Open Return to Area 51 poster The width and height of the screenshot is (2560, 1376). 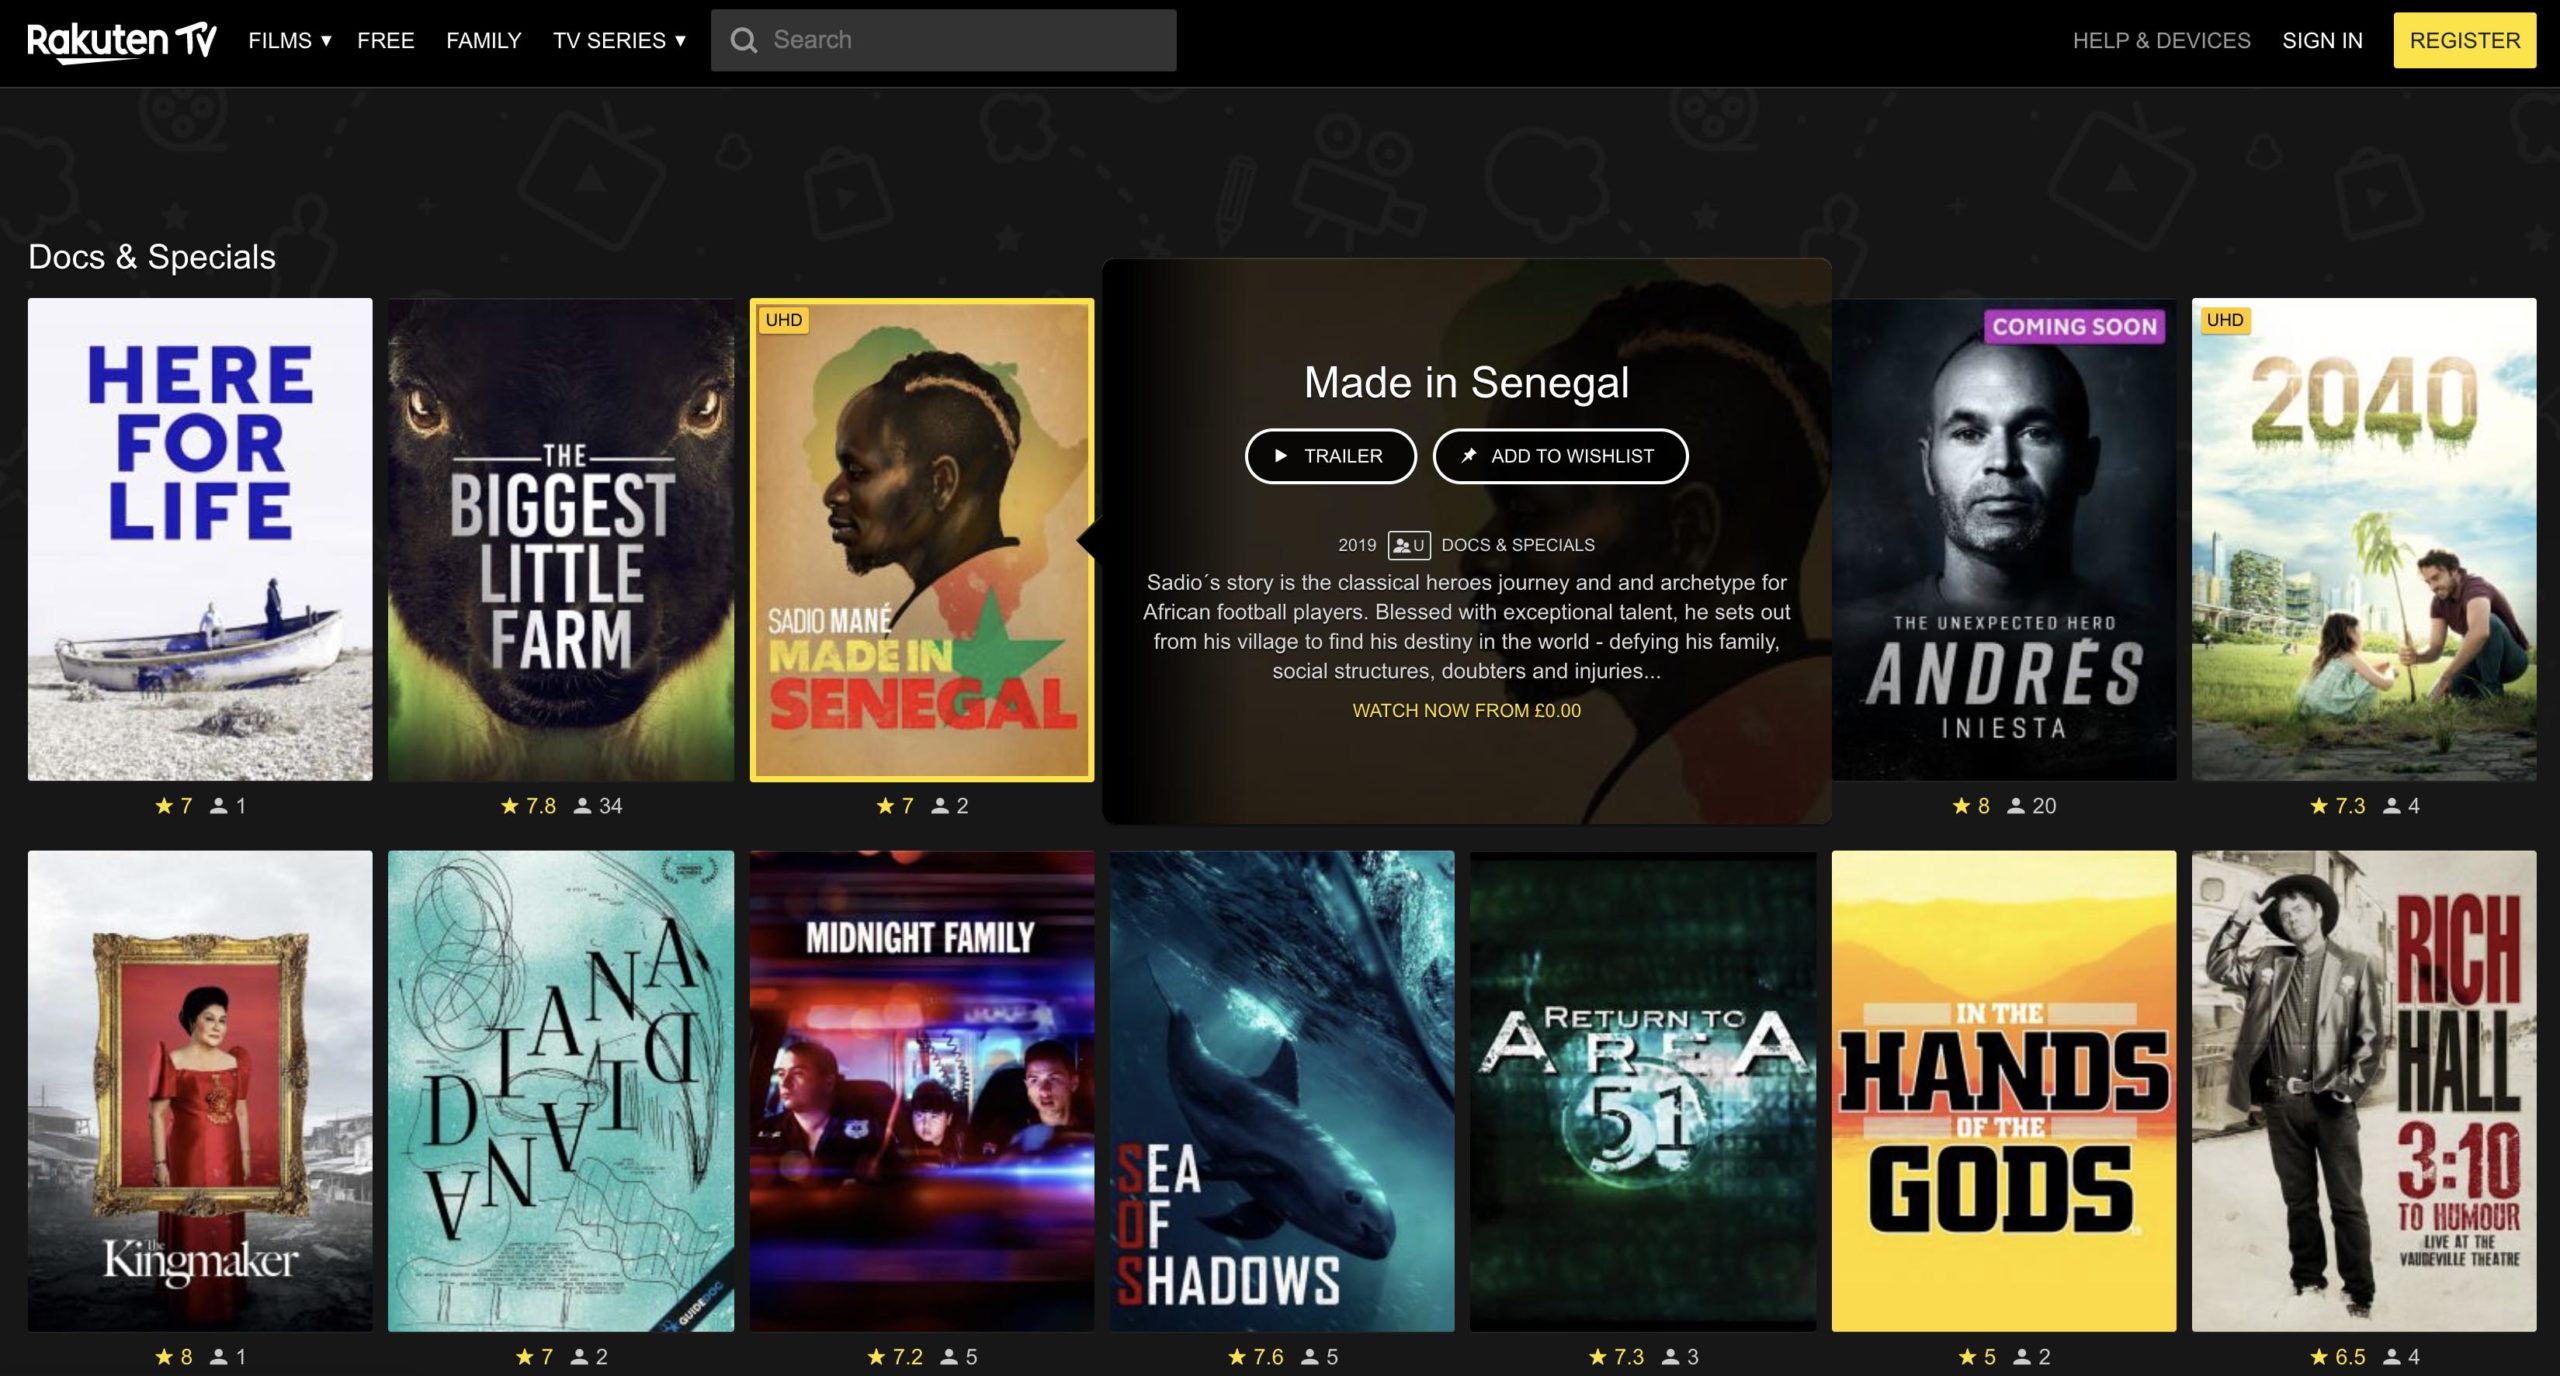(1643, 1091)
